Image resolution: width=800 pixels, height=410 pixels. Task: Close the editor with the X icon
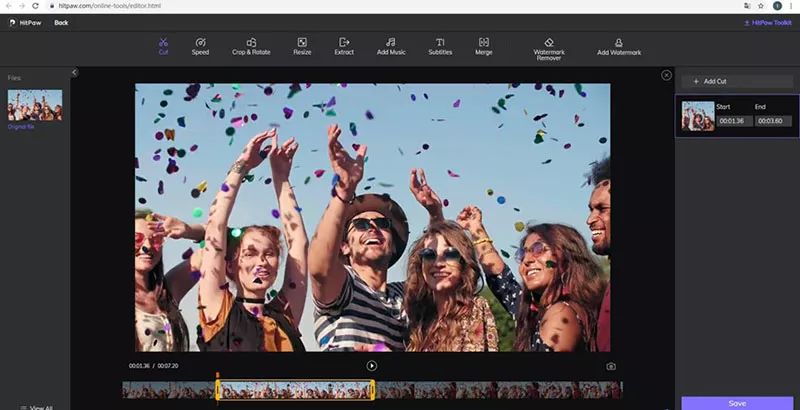pos(667,75)
